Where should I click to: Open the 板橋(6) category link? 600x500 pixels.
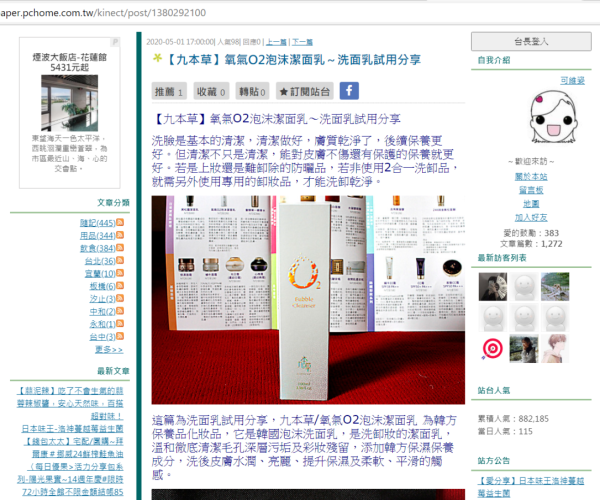(102, 286)
